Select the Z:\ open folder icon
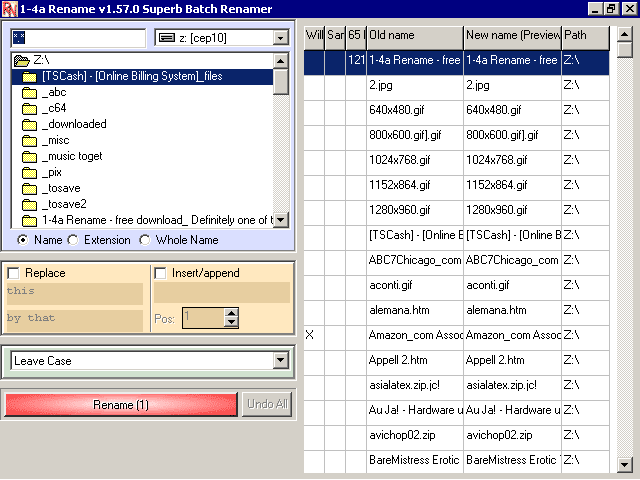The height and width of the screenshot is (480, 640). [22, 61]
